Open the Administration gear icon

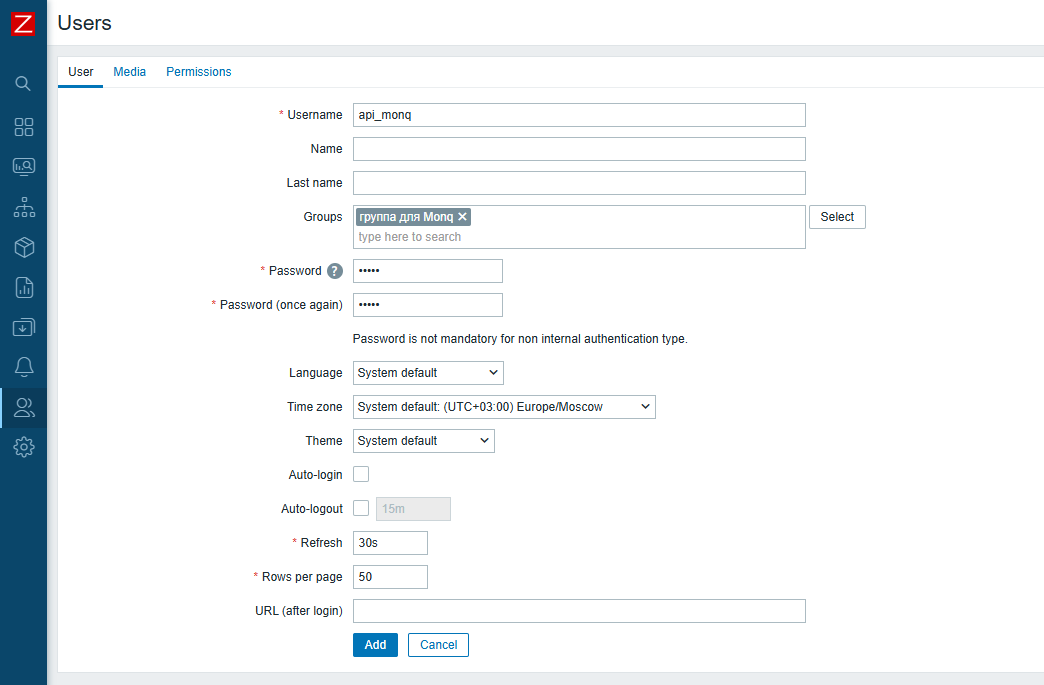[x=23, y=447]
